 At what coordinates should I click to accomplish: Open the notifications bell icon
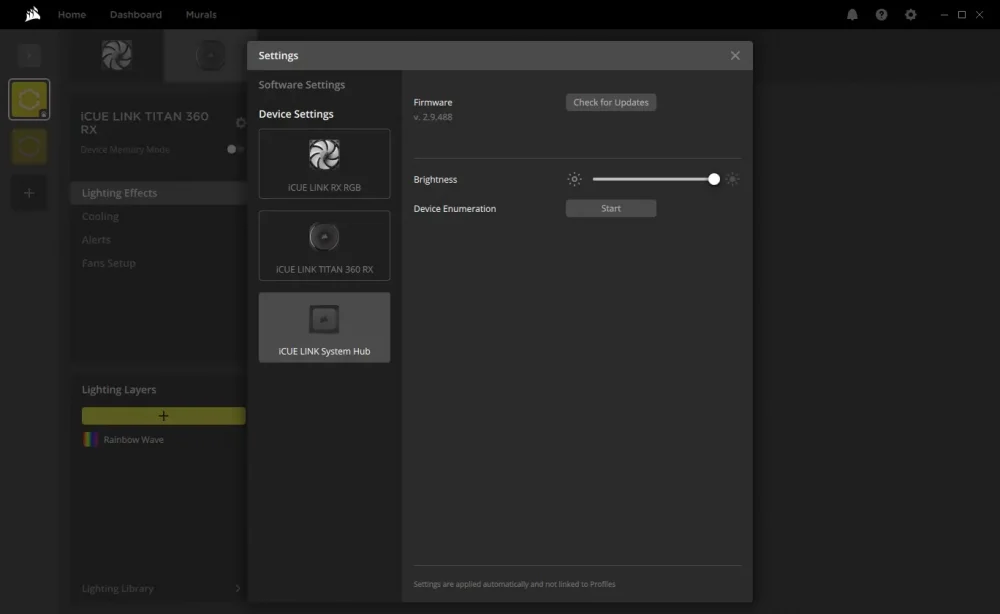click(x=852, y=15)
